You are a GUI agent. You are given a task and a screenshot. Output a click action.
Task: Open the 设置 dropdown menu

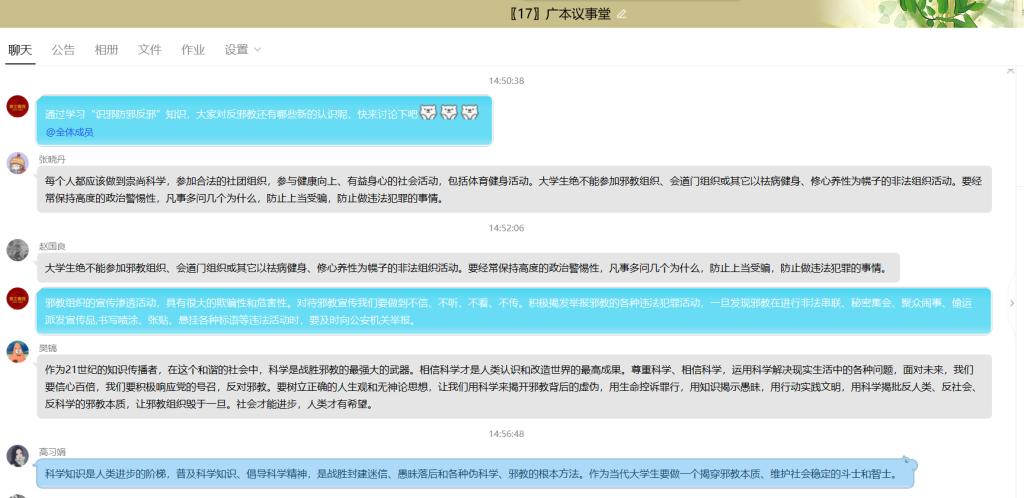click(242, 49)
